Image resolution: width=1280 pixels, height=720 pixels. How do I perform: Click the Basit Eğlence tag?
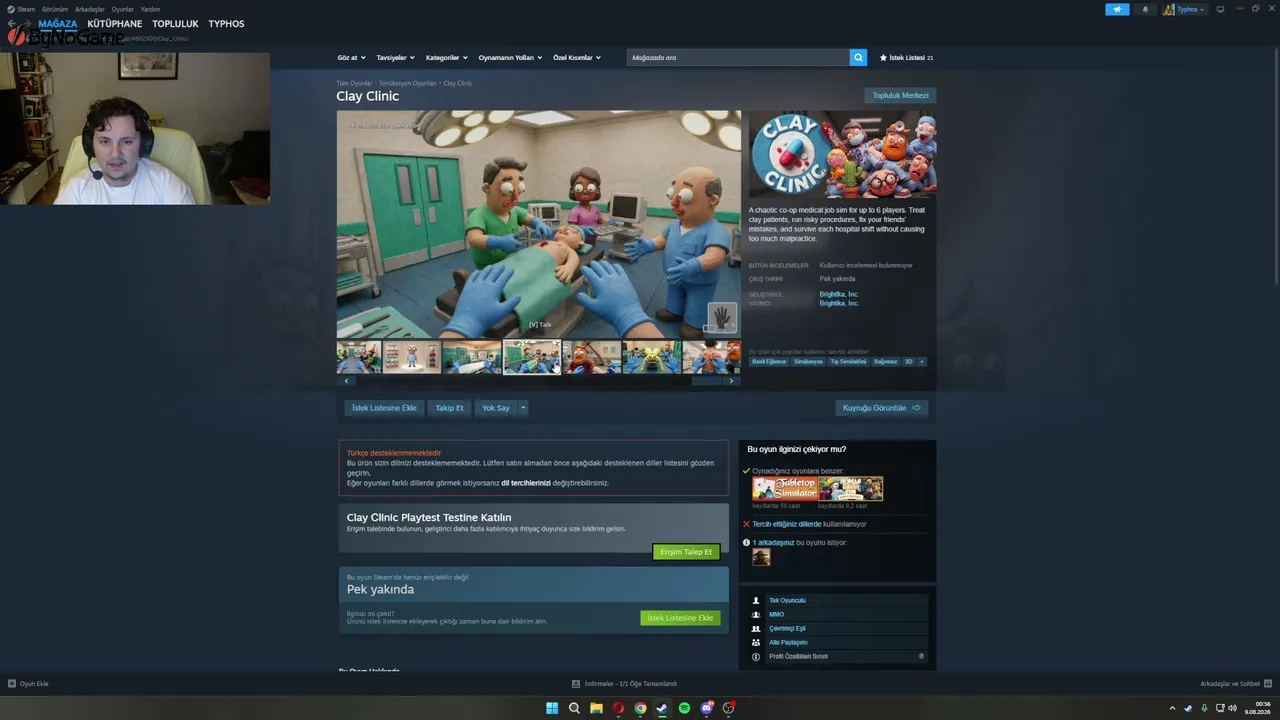click(x=770, y=362)
